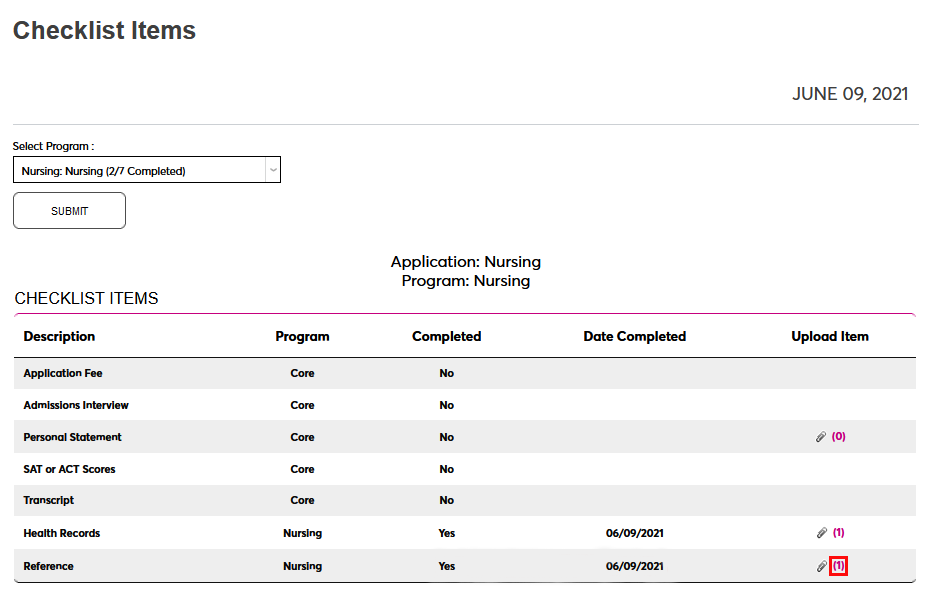Click the paperclip icon in the Reference row

[822, 566]
